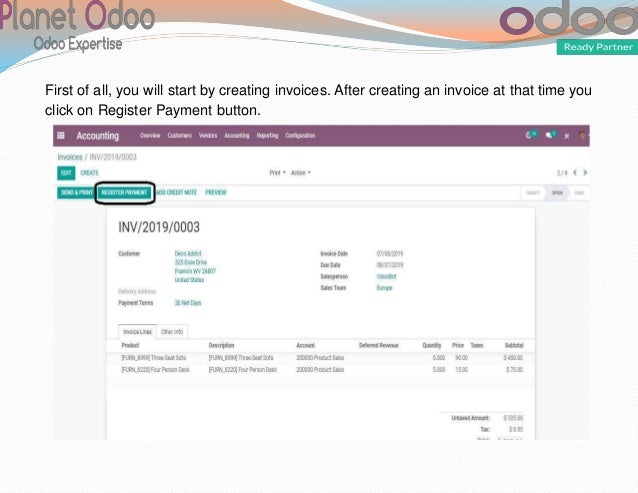The height and width of the screenshot is (493, 638).
Task: Click the Subtotal column header
Action: (514, 345)
